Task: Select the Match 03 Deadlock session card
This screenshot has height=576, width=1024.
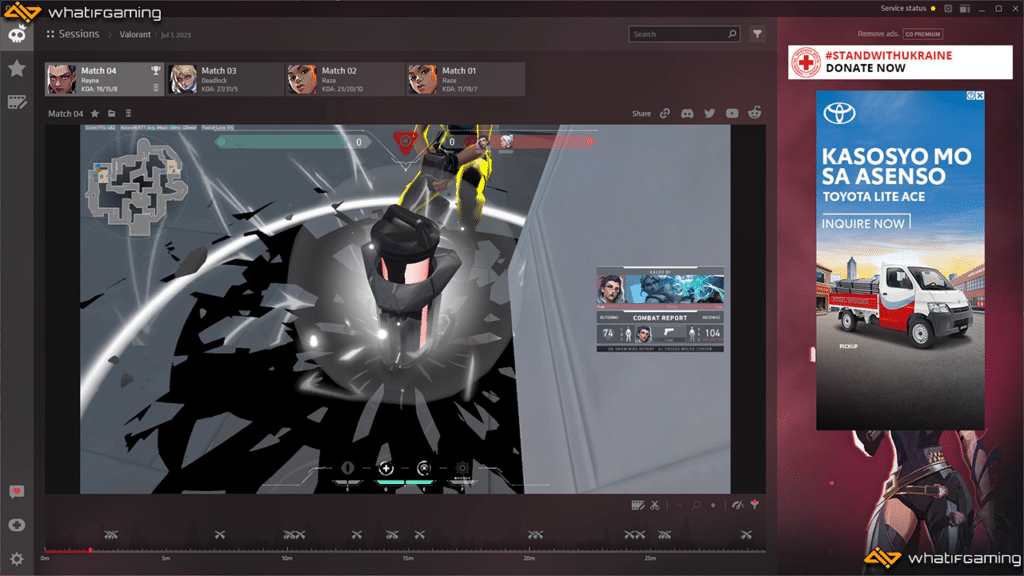Action: pyautogui.click(x=225, y=79)
